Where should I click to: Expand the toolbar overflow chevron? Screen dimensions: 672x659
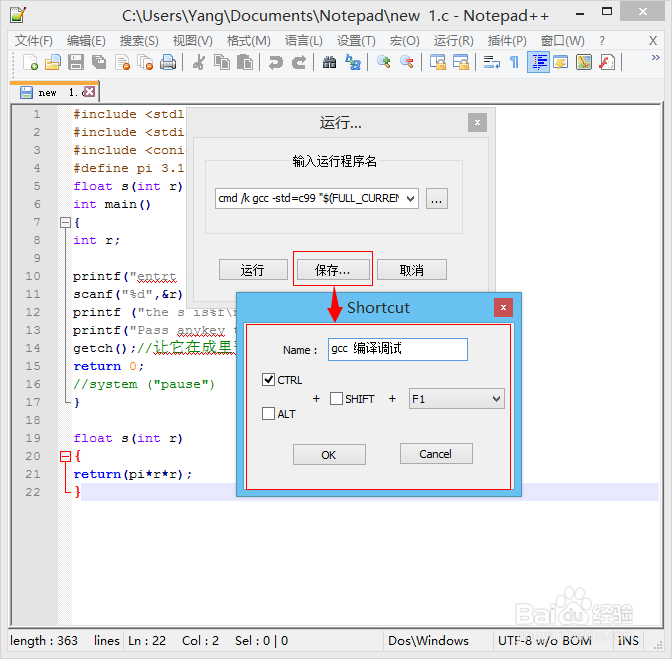pyautogui.click(x=655, y=57)
